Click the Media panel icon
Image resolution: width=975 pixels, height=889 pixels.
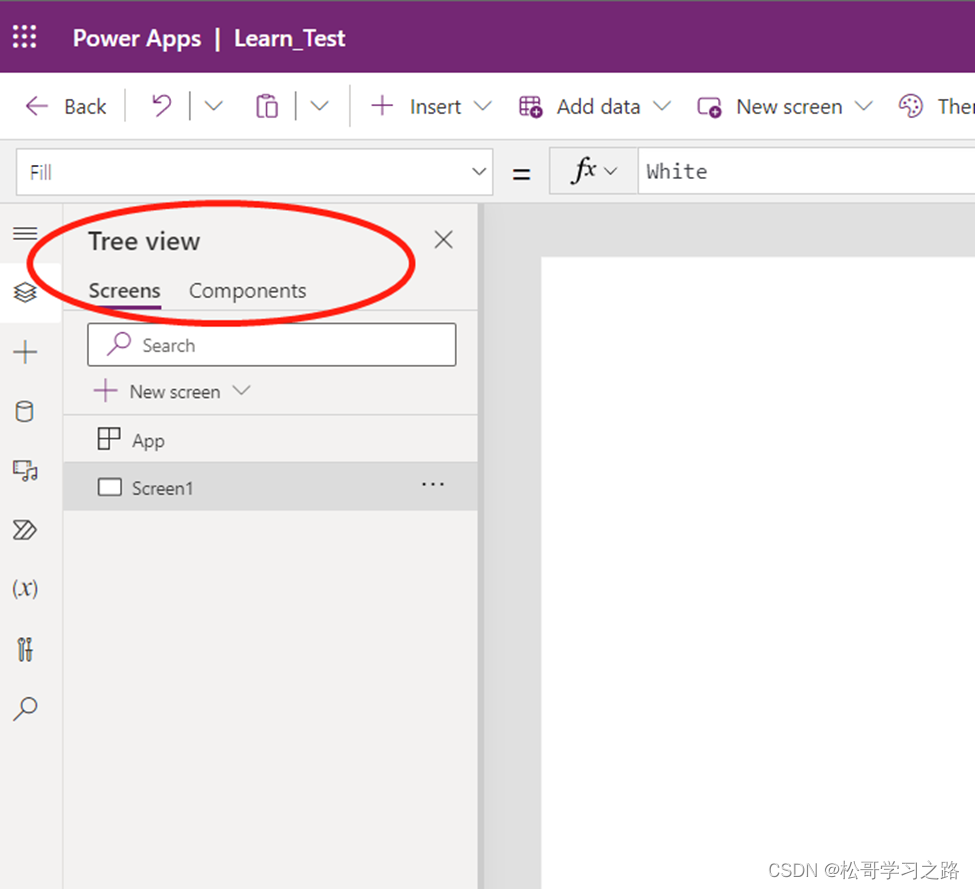click(24, 470)
